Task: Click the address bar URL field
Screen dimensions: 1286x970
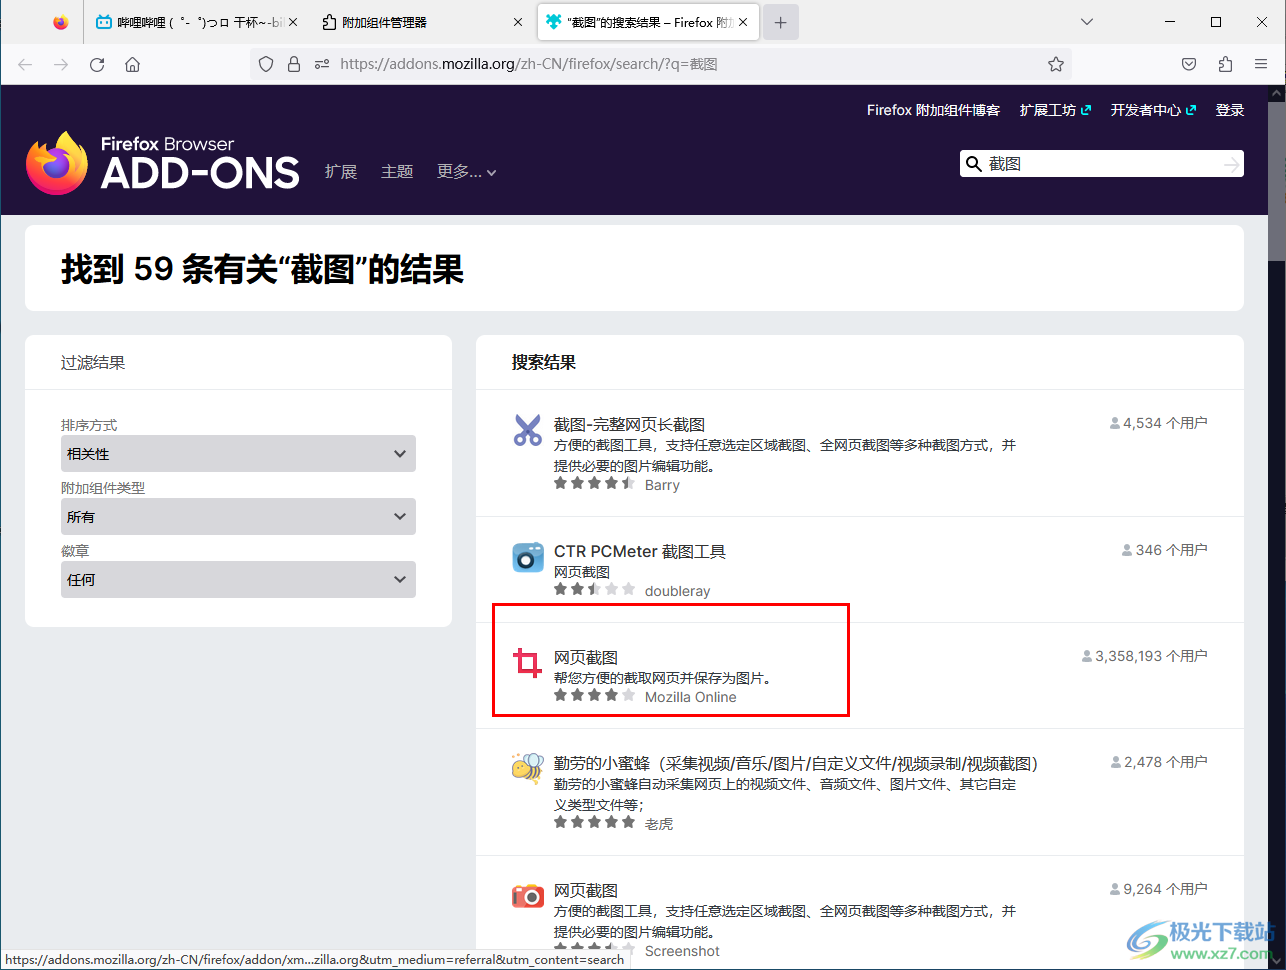Action: point(660,64)
